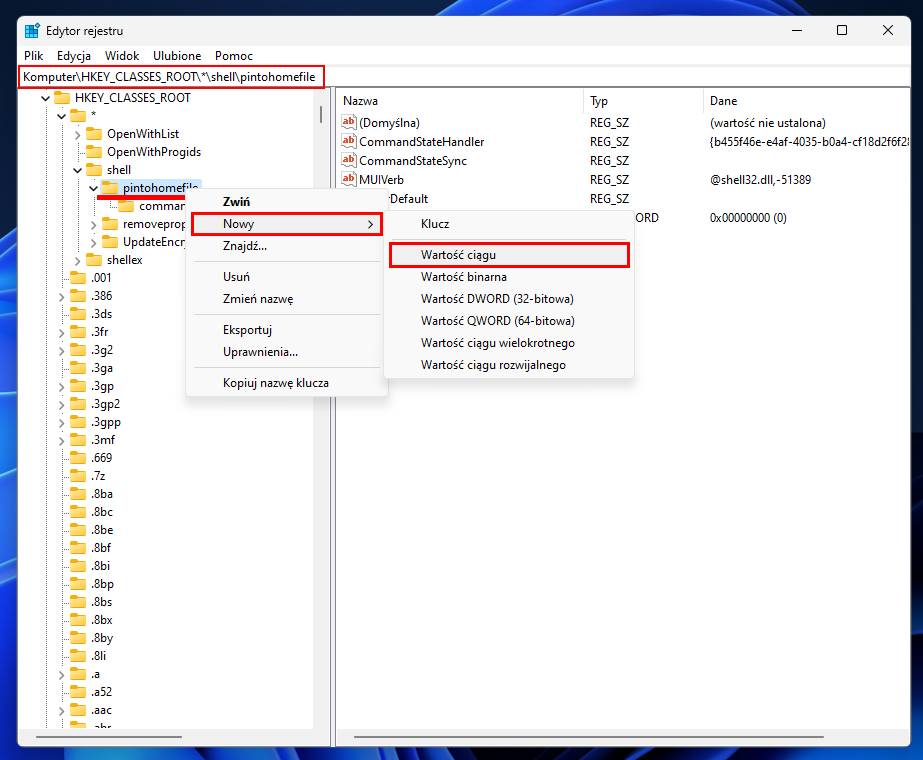Click the .7z folder icon

(x=78, y=476)
